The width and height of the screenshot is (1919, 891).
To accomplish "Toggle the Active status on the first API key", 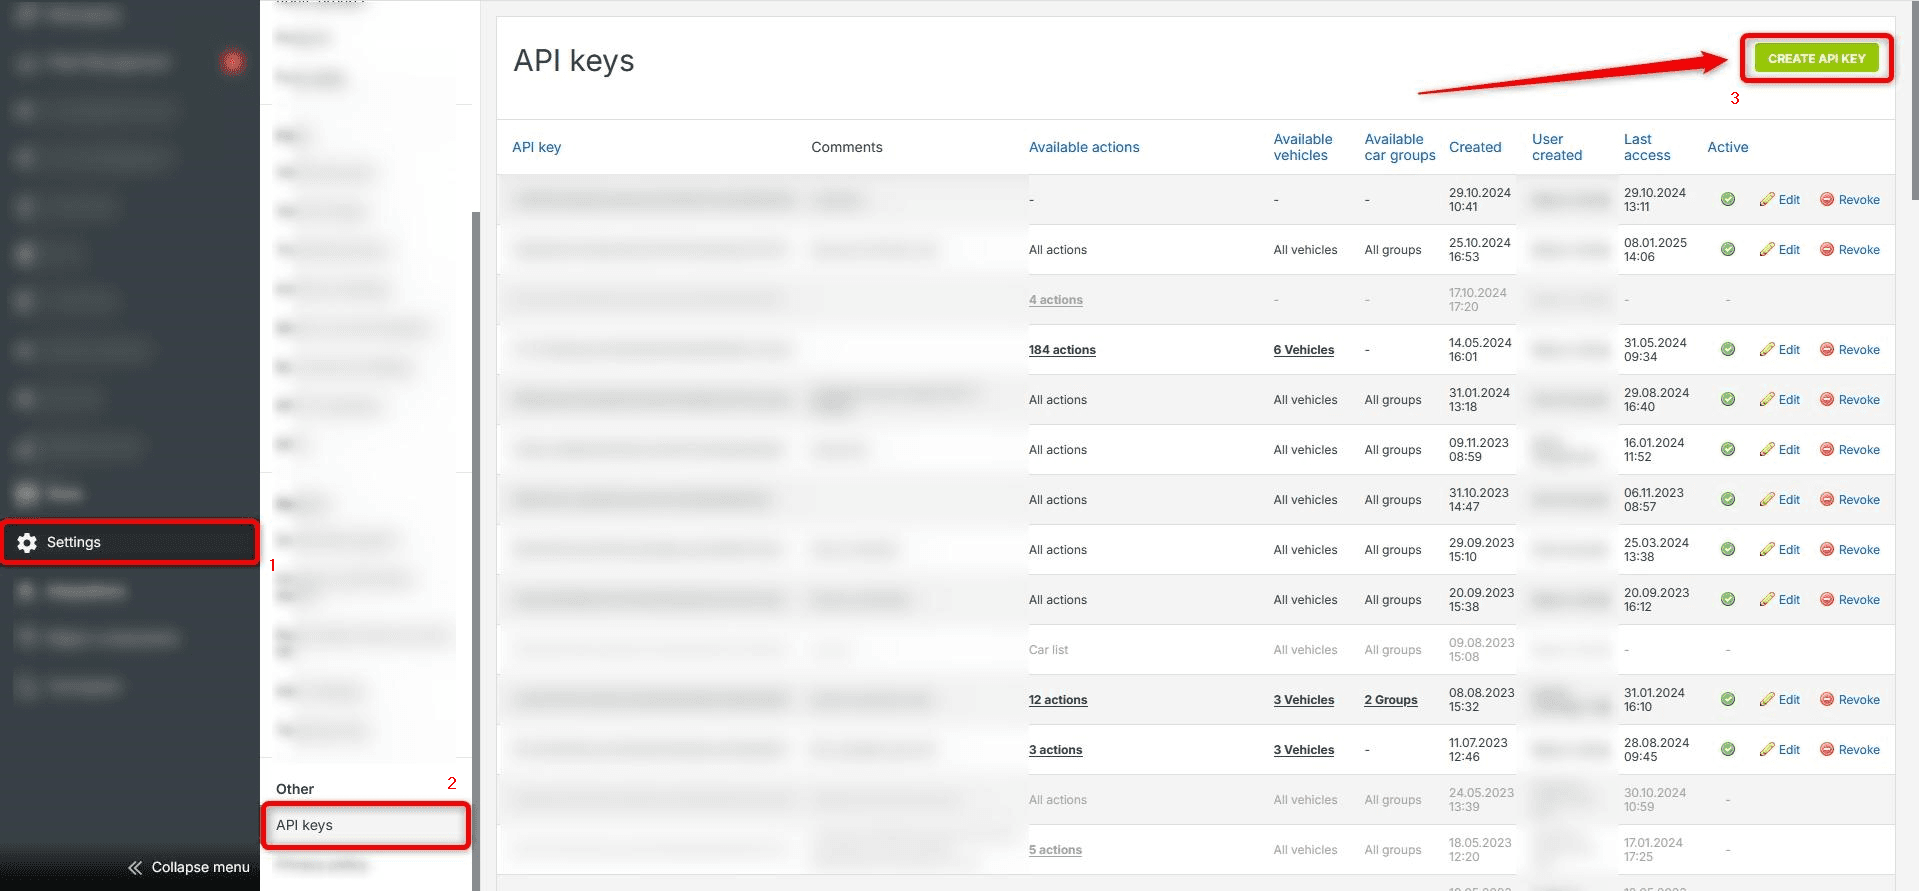I will (1728, 199).
